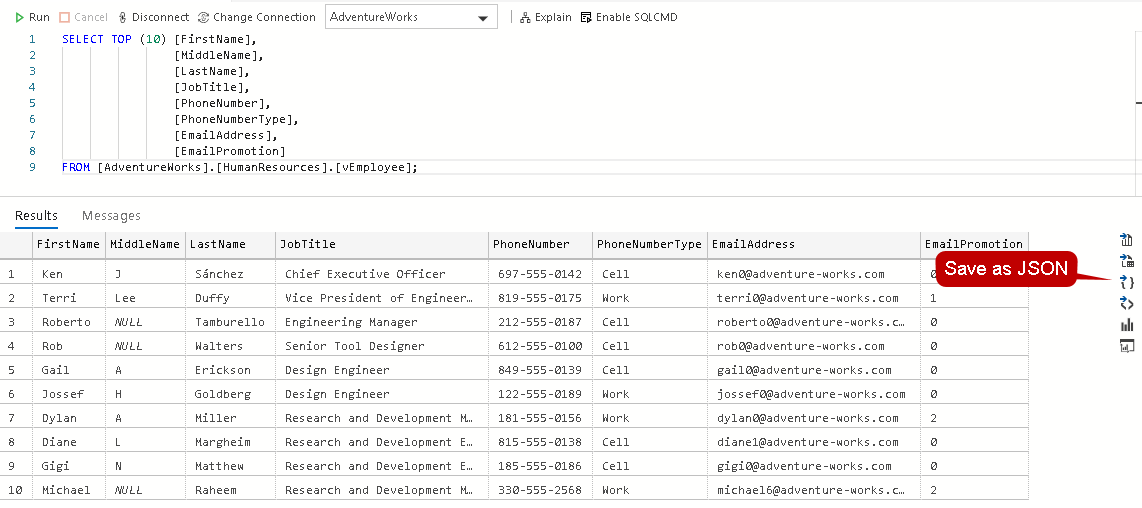
Task: Save query results as JSON
Action: point(1127,282)
